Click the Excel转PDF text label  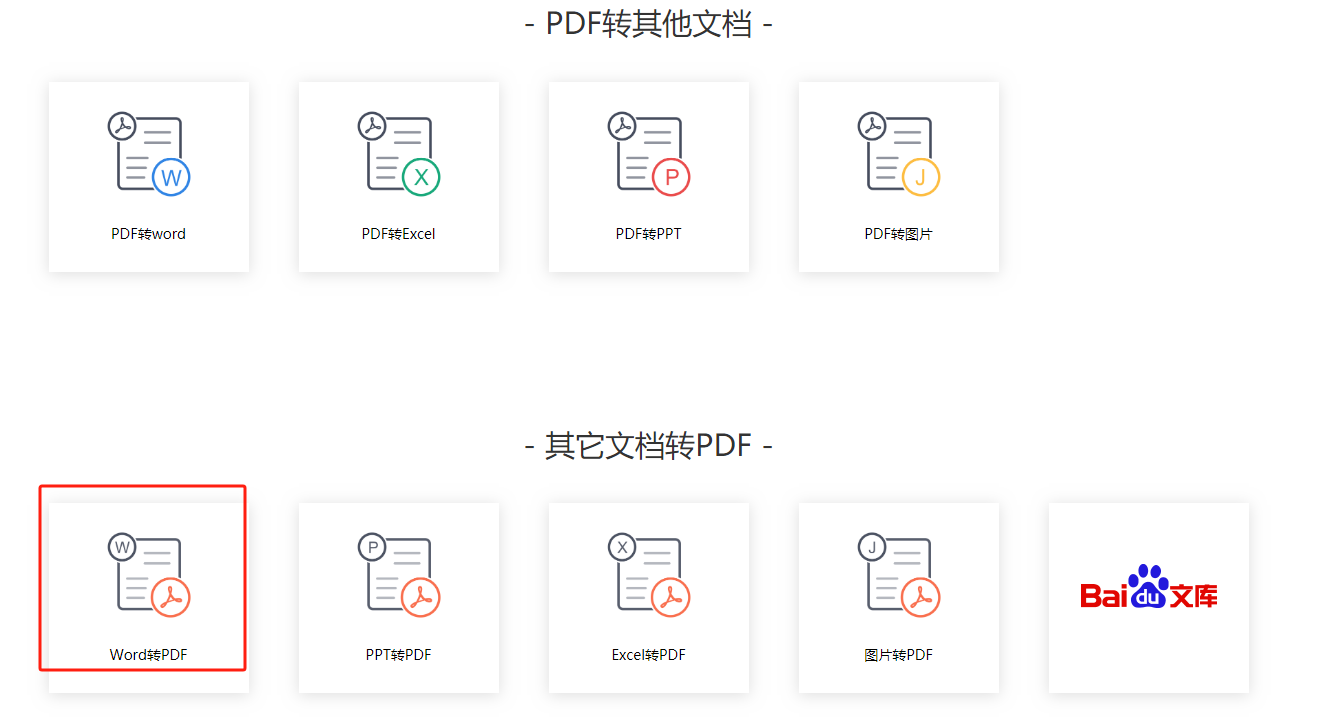pyautogui.click(x=649, y=655)
